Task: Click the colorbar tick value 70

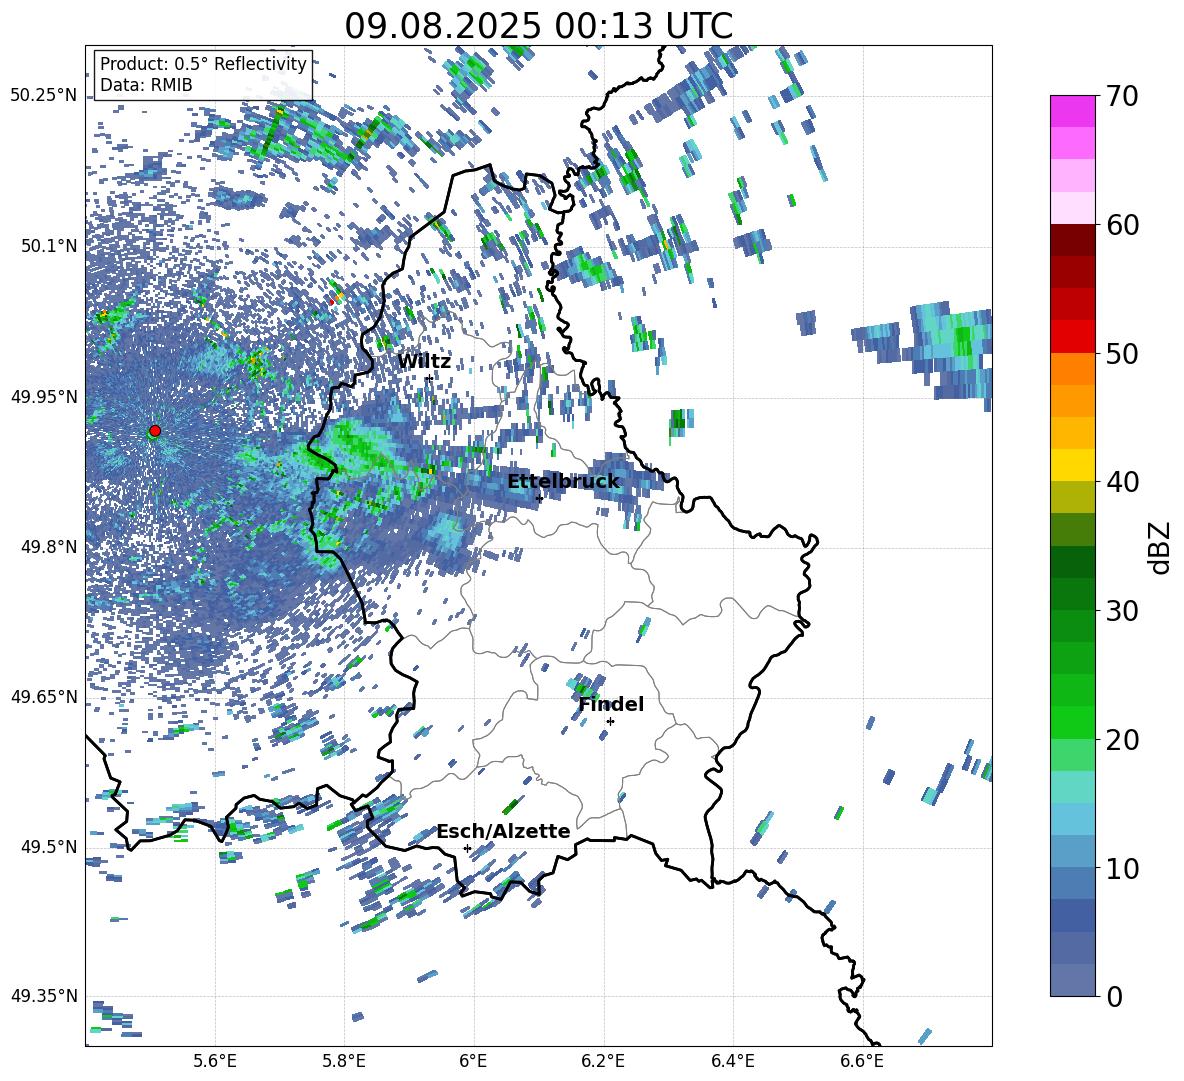Action: pos(1121,96)
